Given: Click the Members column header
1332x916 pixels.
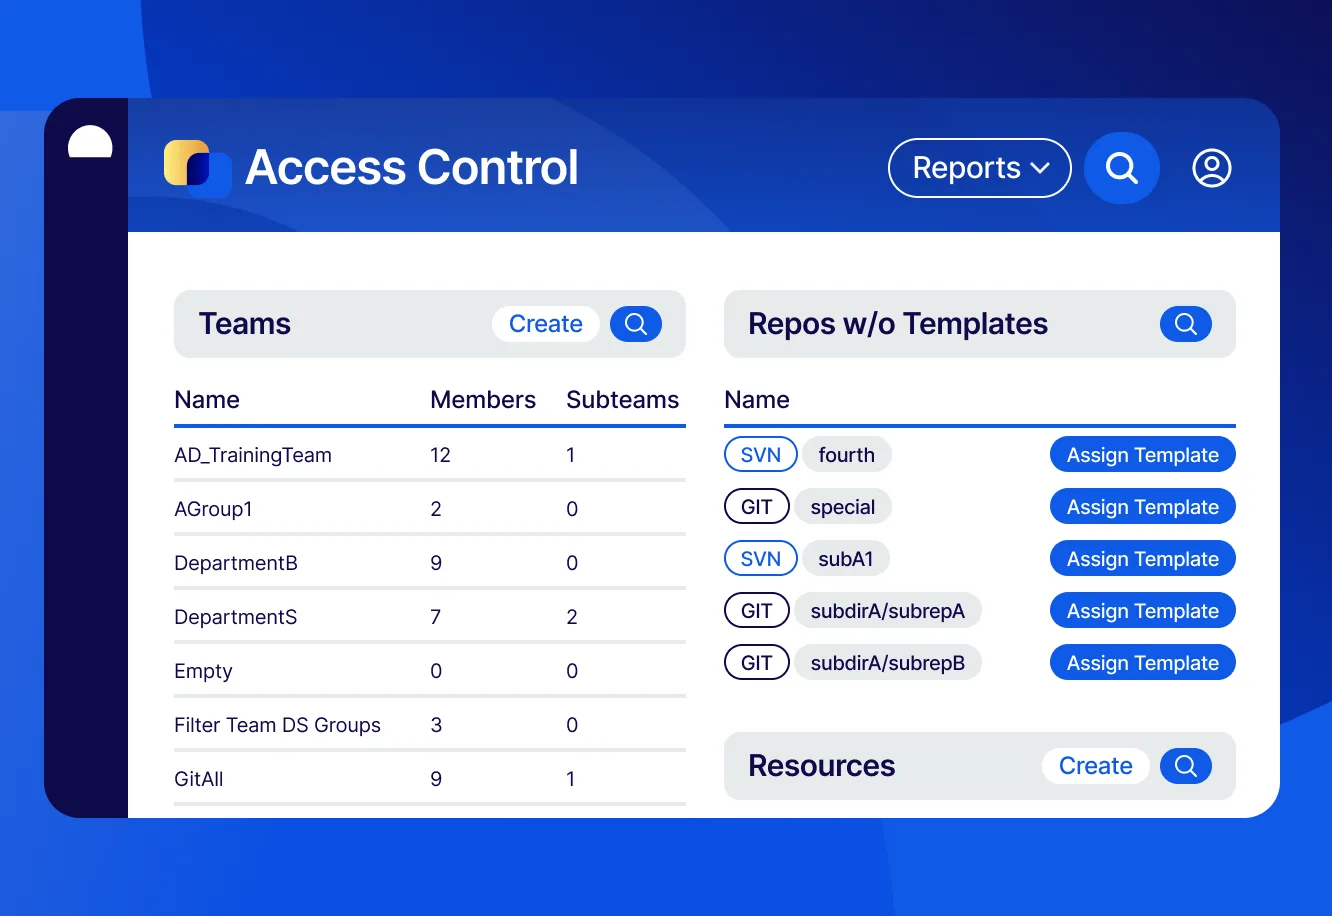Looking at the screenshot, I should click(x=483, y=400).
